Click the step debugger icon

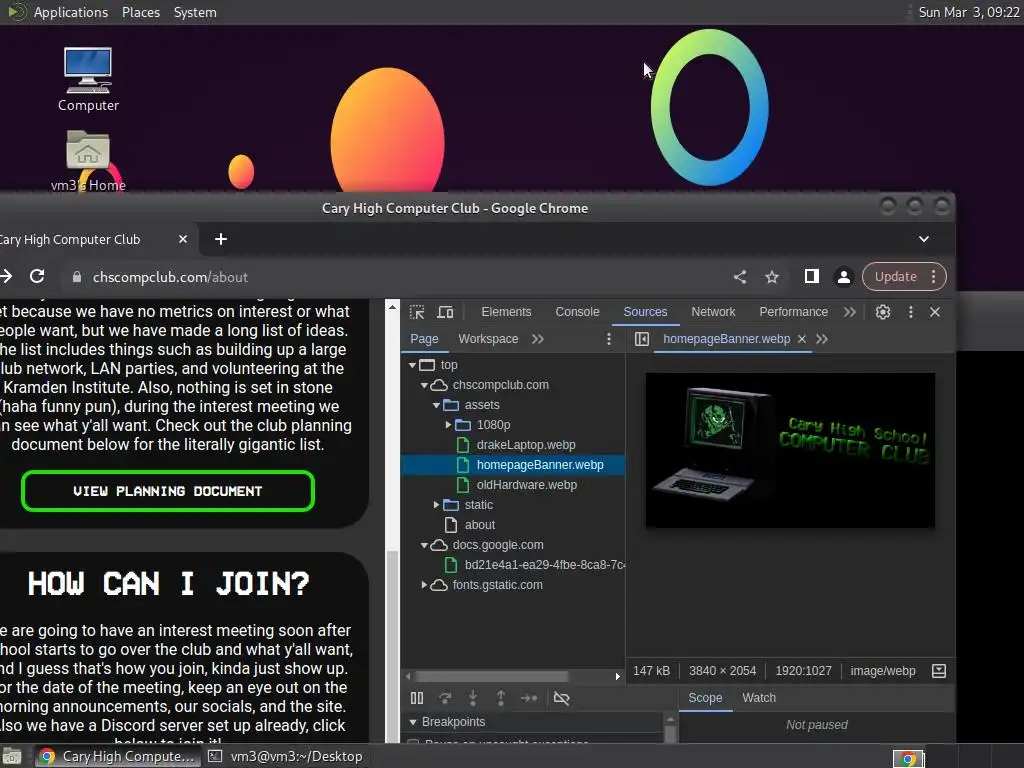coord(529,698)
